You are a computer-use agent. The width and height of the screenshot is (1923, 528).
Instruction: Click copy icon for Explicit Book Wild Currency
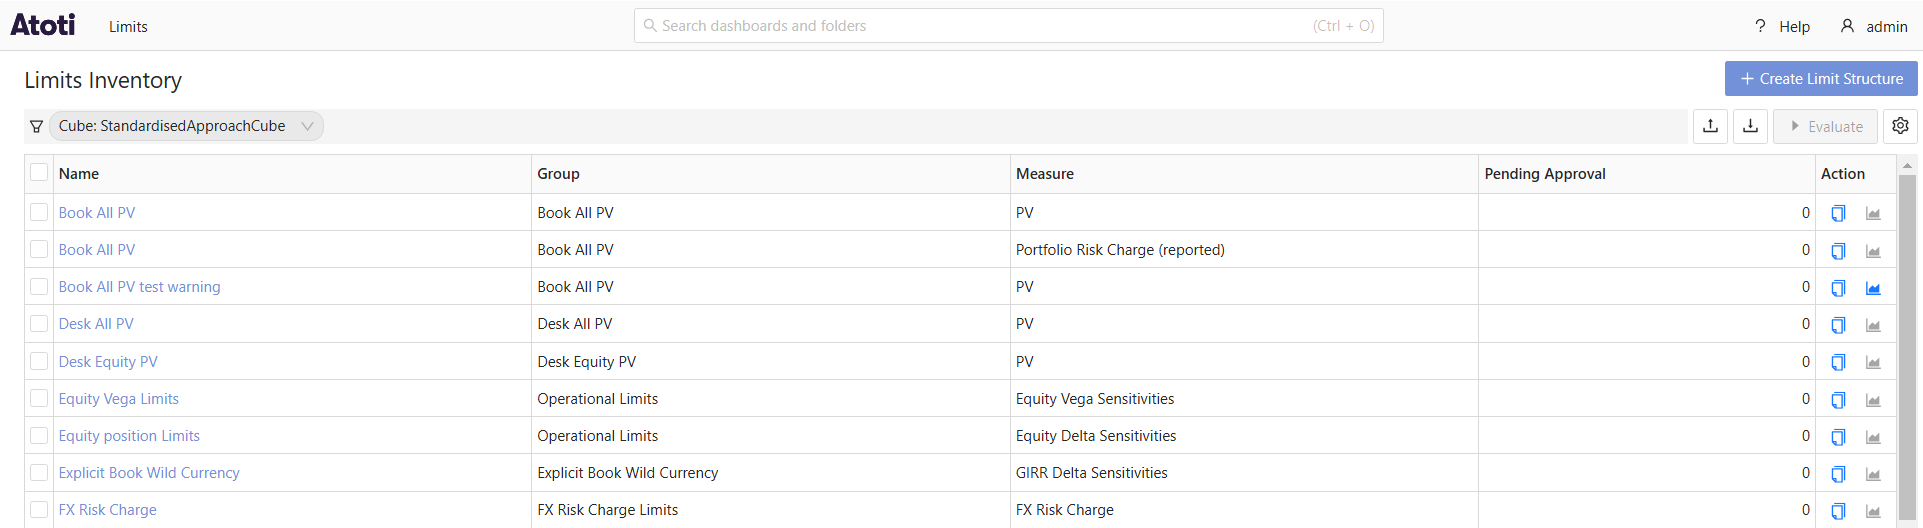(x=1838, y=474)
